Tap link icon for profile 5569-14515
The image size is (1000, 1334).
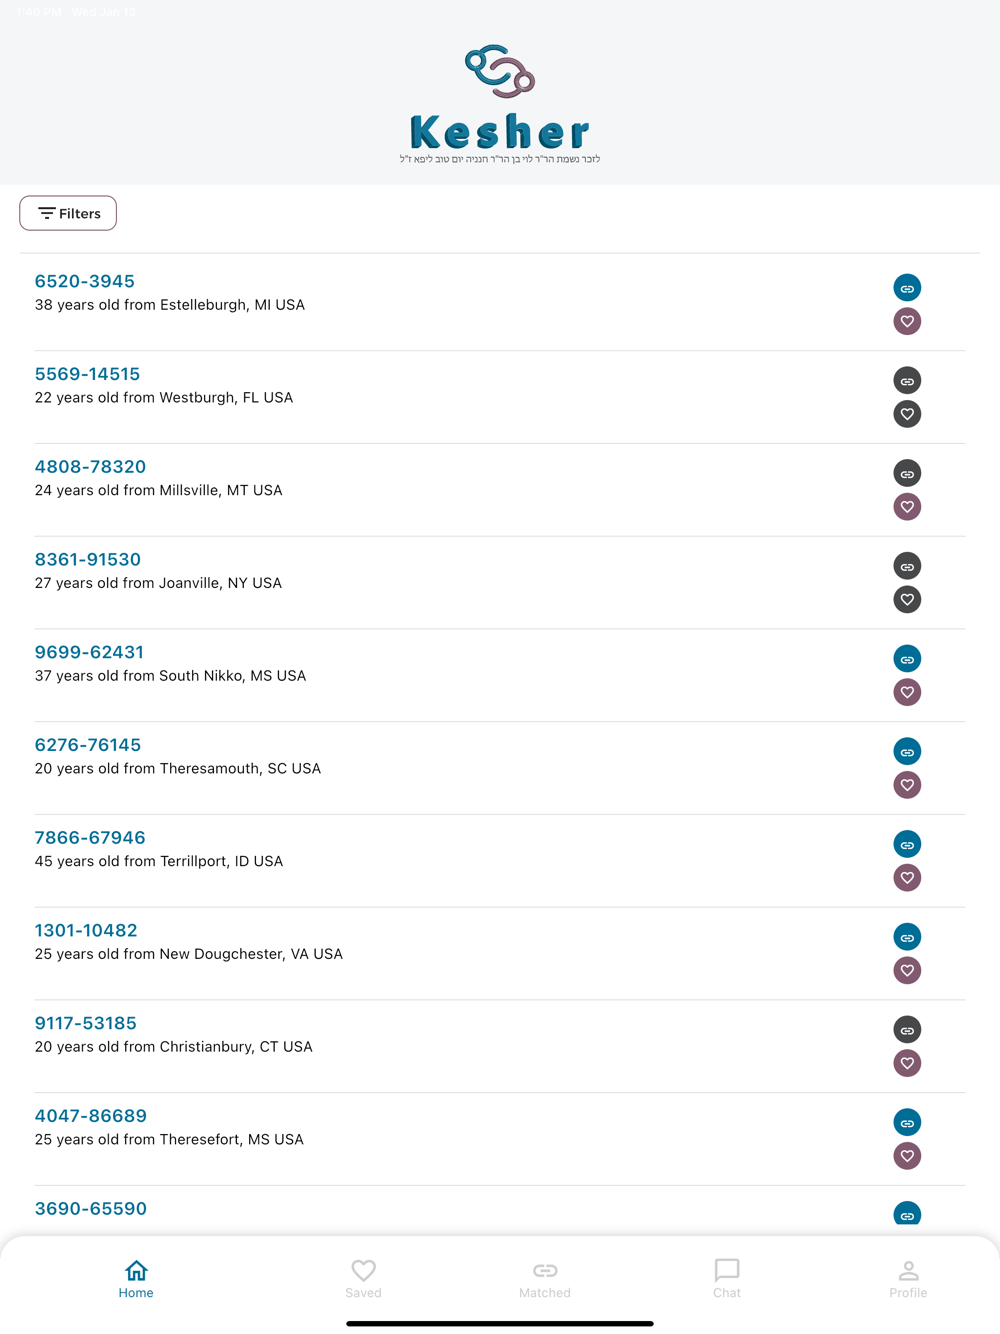pyautogui.click(x=907, y=381)
